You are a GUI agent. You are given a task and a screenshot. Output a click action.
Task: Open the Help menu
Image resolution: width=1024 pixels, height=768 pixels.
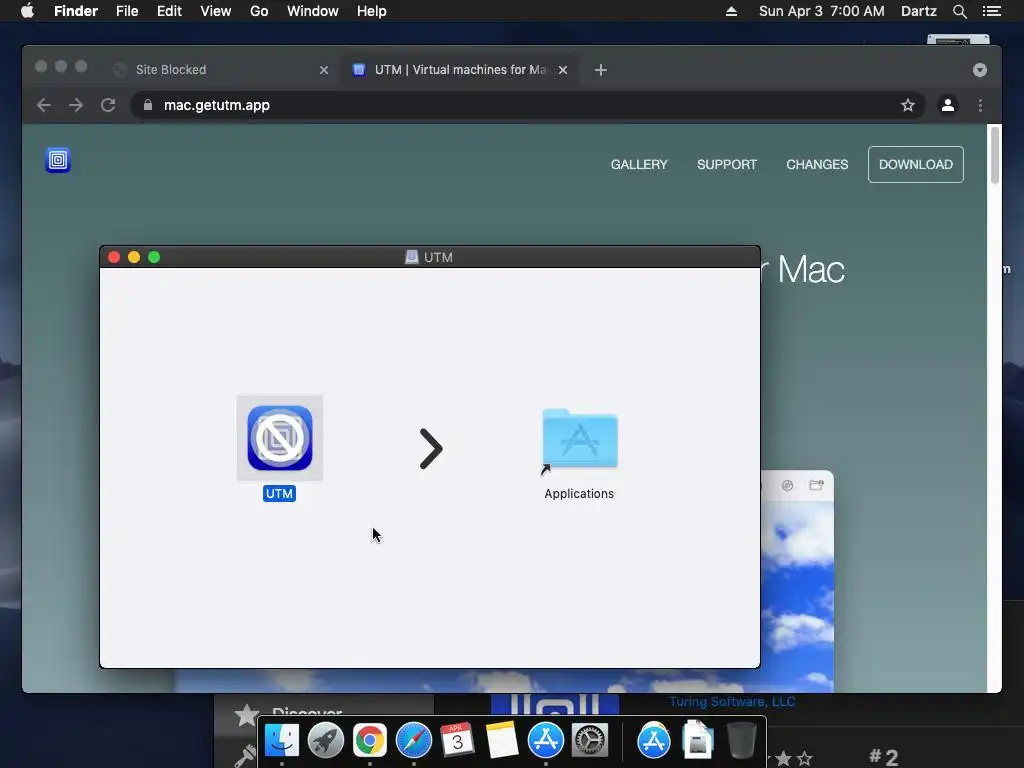tap(372, 11)
